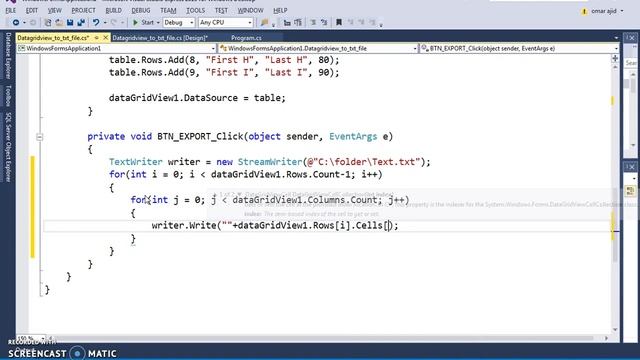Click the editor split-window plus button
Viewport: 640px width, 360px height.
pyautogui.click(x=615, y=58)
